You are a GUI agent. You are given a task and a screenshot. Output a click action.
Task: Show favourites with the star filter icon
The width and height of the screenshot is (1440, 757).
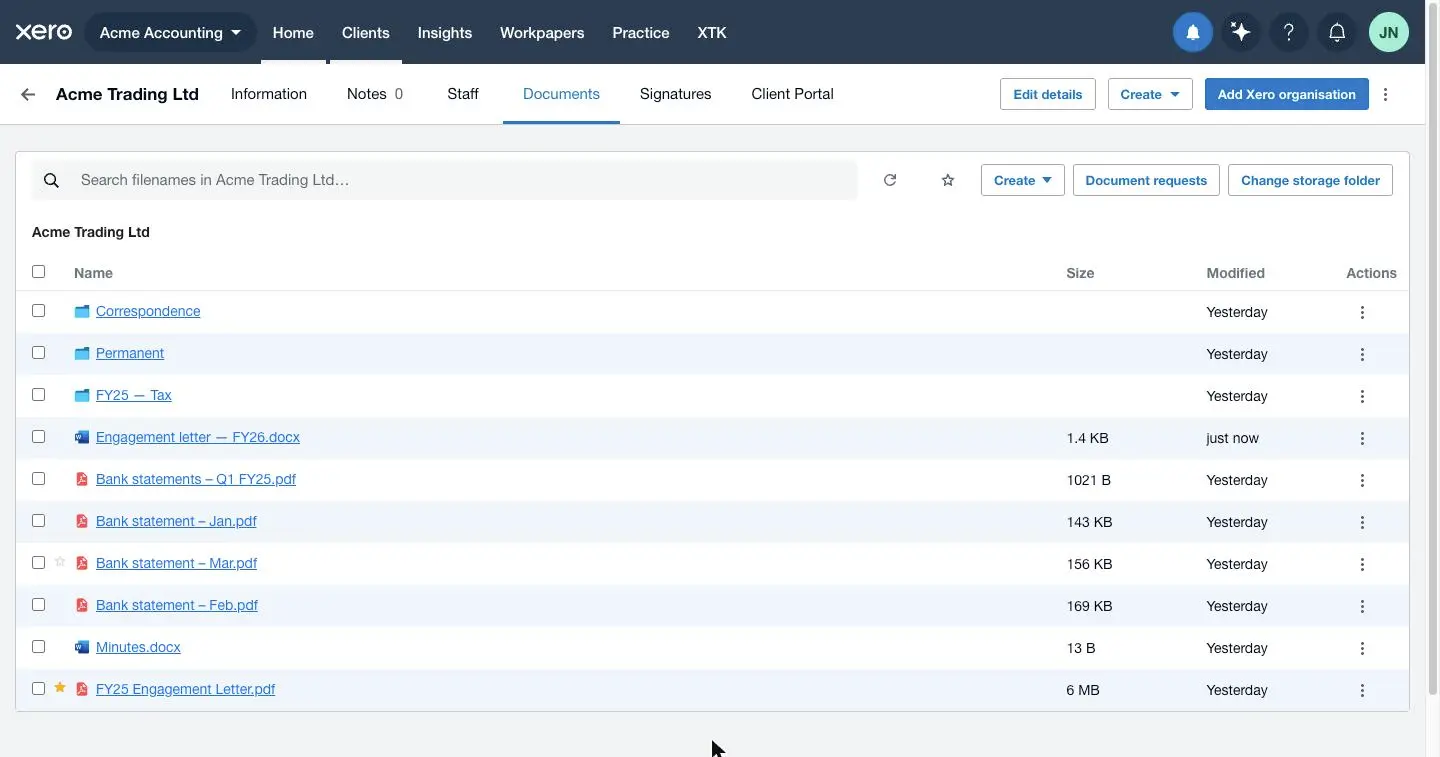pos(948,180)
